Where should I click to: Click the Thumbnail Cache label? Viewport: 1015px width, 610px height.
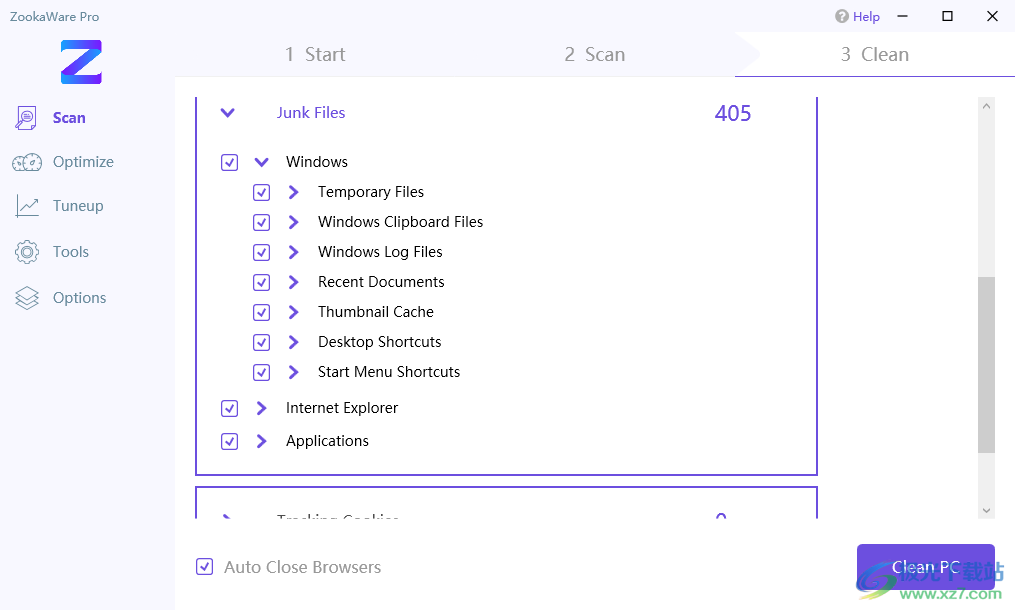click(375, 312)
